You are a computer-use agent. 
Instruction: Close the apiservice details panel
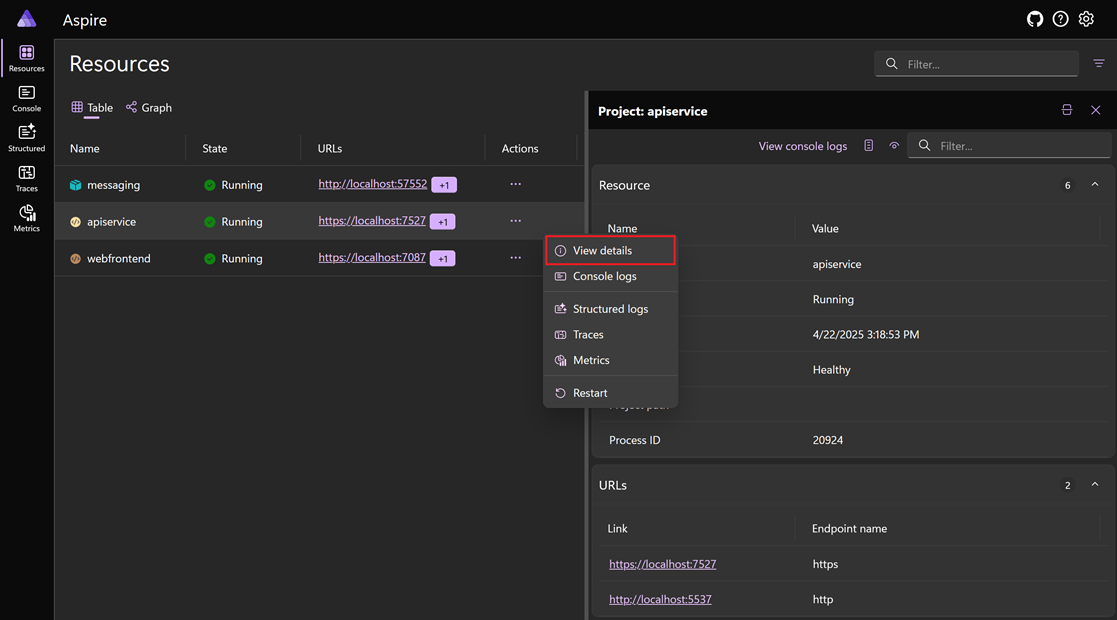[1096, 110]
